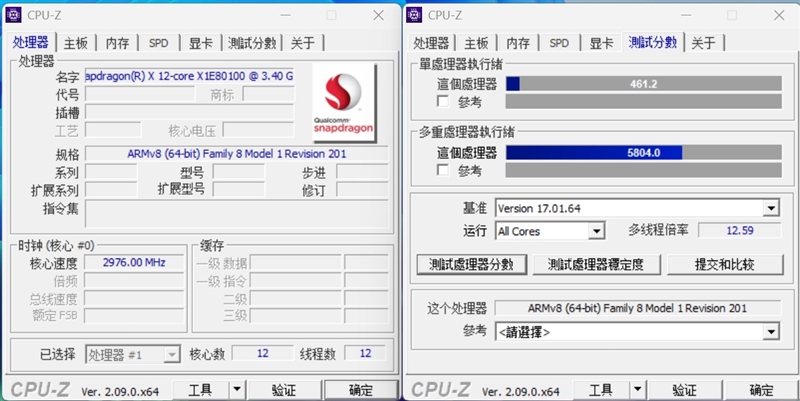Close the right CPU-Z benchmark window
This screenshot has height=401, width=800.
click(x=779, y=15)
